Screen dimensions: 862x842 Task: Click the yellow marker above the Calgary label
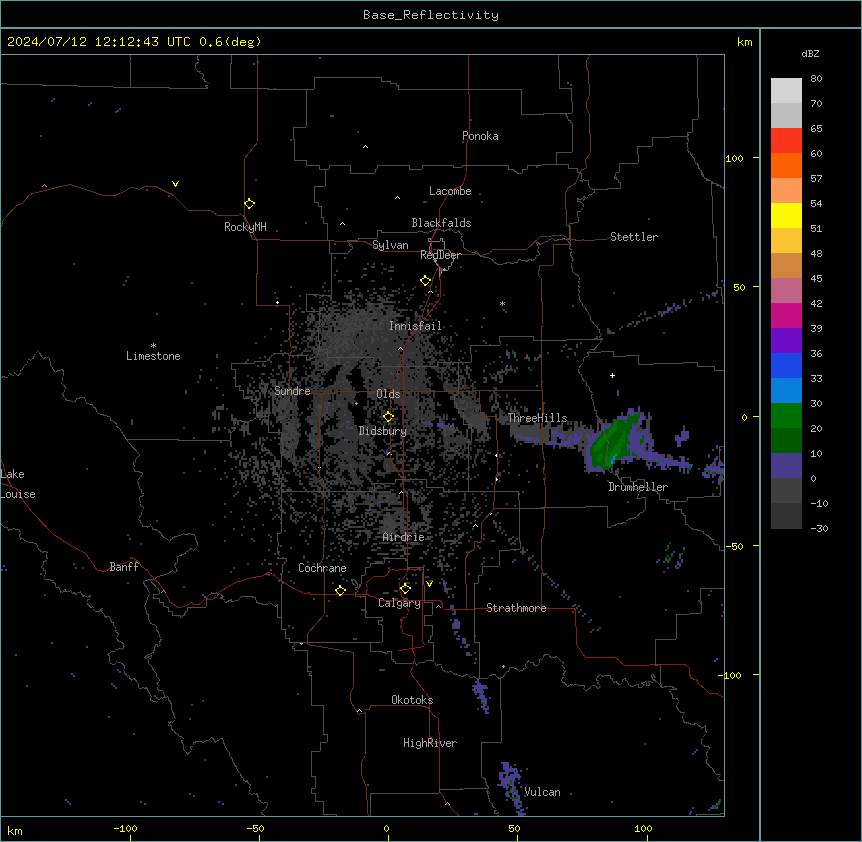pyautogui.click(x=405, y=589)
